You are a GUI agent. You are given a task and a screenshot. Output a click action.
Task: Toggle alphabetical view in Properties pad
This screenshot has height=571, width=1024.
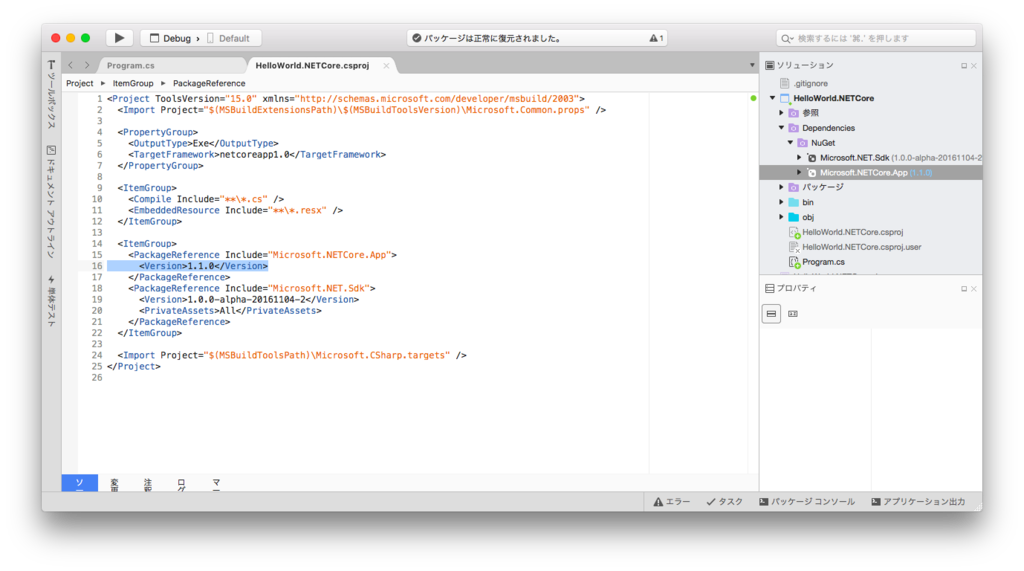click(793, 314)
